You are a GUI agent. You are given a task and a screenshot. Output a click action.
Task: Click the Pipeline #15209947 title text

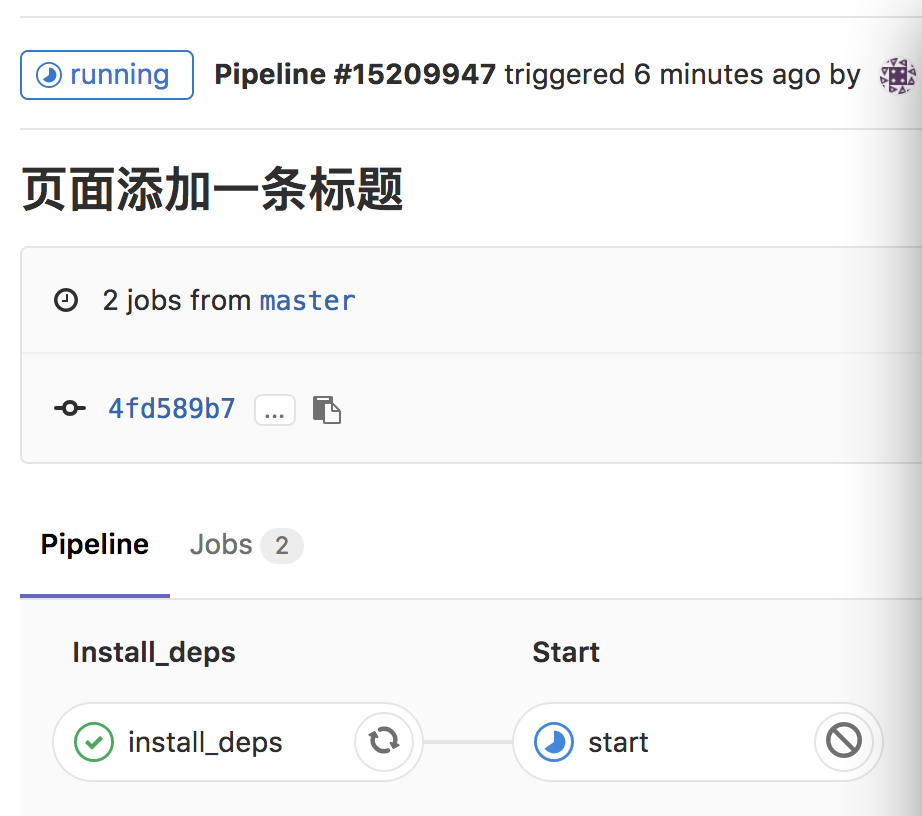[355, 75]
